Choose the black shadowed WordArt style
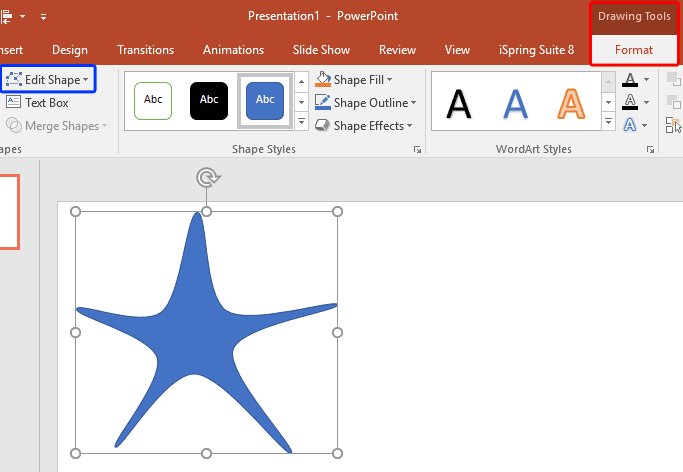This screenshot has height=472, width=683. pyautogui.click(x=459, y=103)
